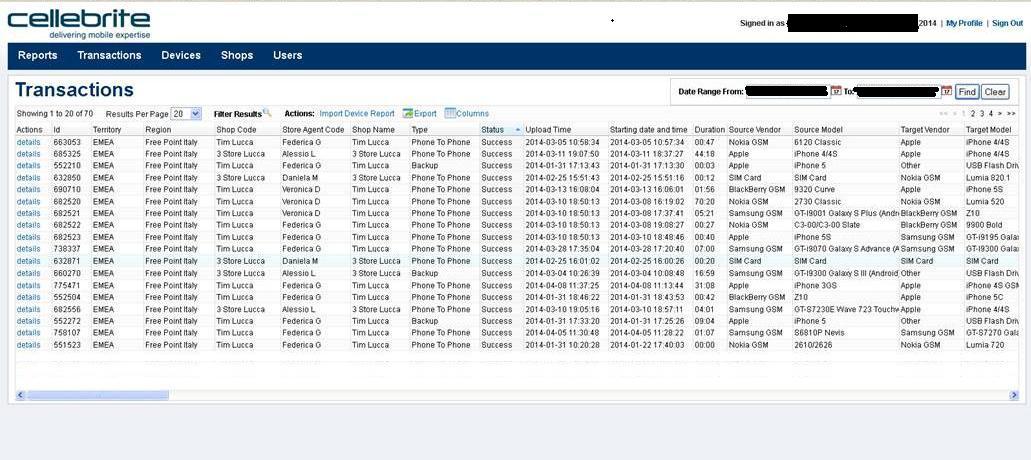Screen dimensions: 1031x460
Task: Select row with Id 632871
Action: pyautogui.click(x=517, y=261)
